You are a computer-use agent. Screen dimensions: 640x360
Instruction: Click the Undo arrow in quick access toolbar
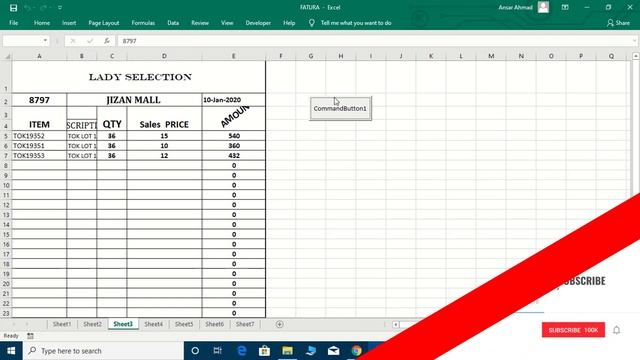tap(27, 8)
